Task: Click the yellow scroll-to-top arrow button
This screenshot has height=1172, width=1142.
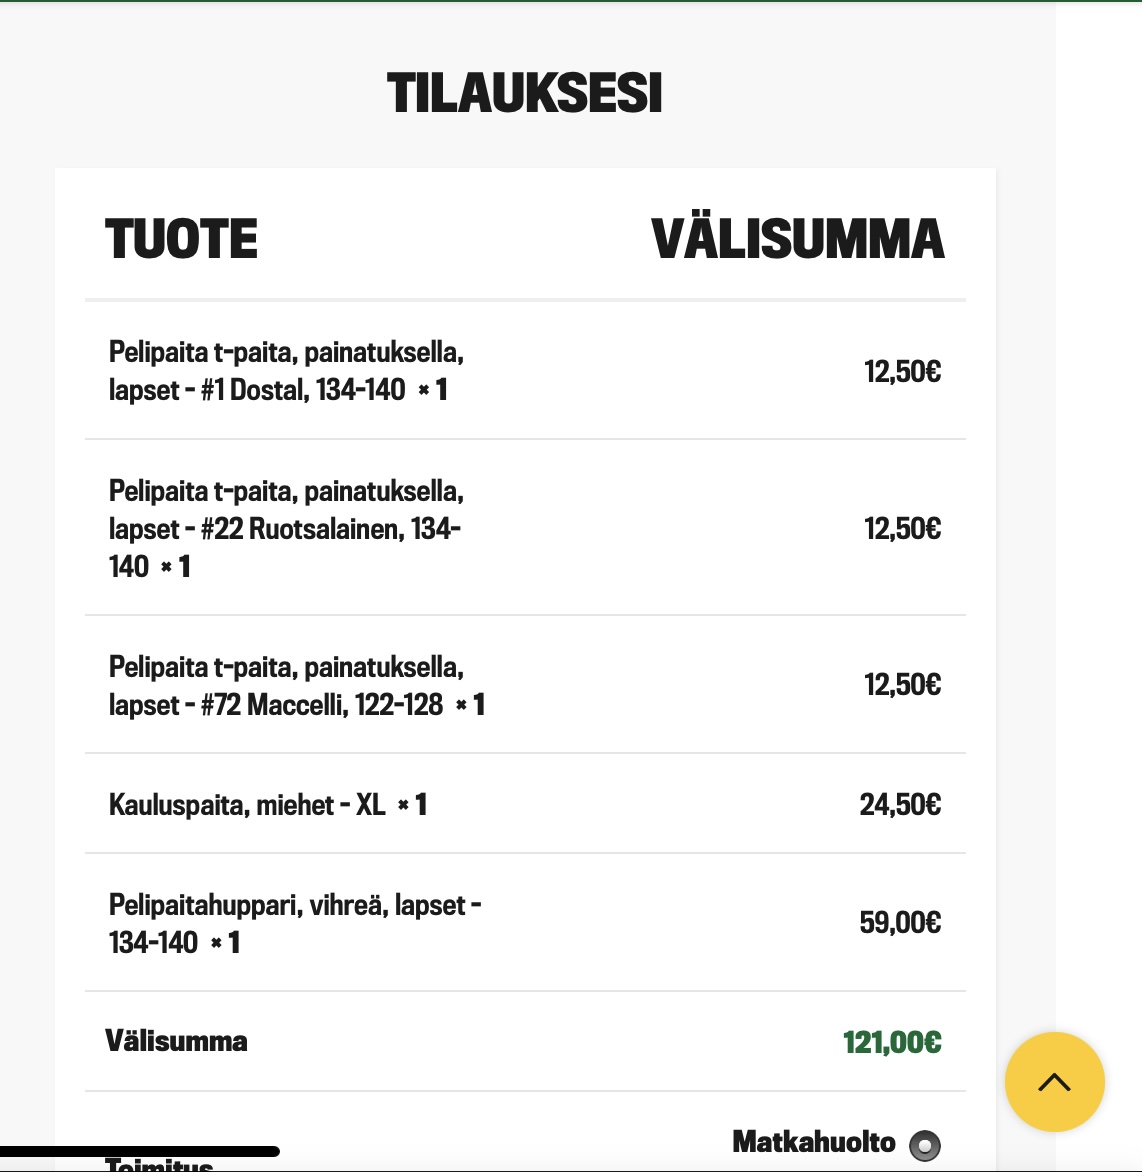Action: [1055, 1082]
